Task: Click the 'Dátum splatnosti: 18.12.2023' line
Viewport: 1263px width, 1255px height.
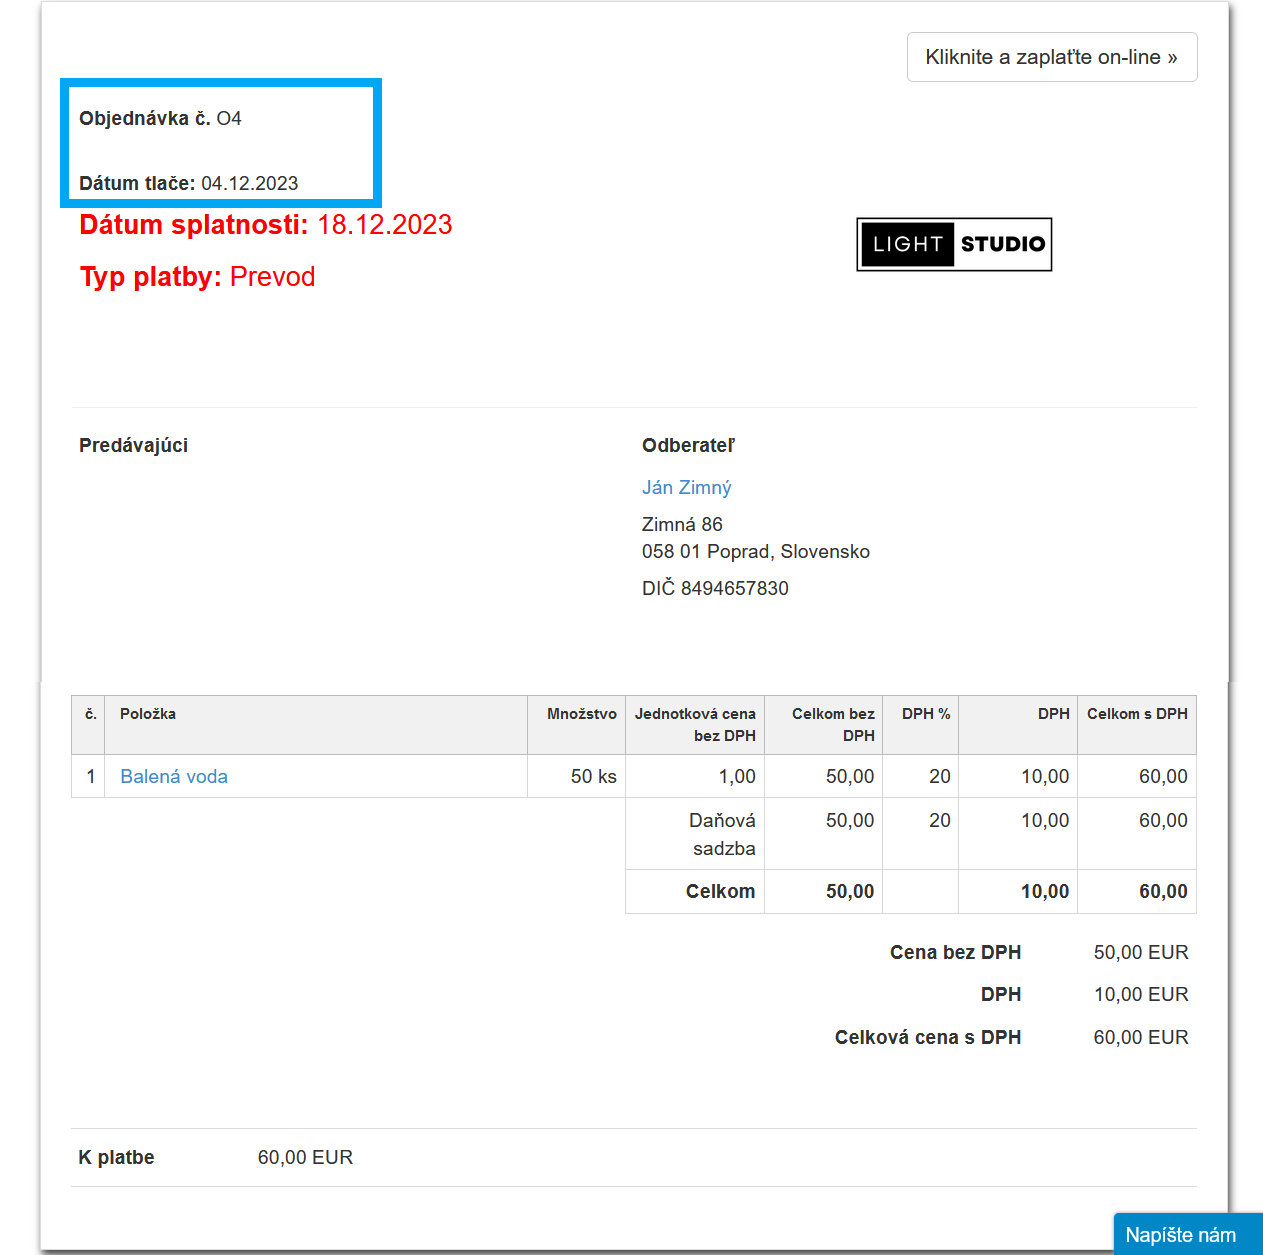Action: [x=266, y=224]
